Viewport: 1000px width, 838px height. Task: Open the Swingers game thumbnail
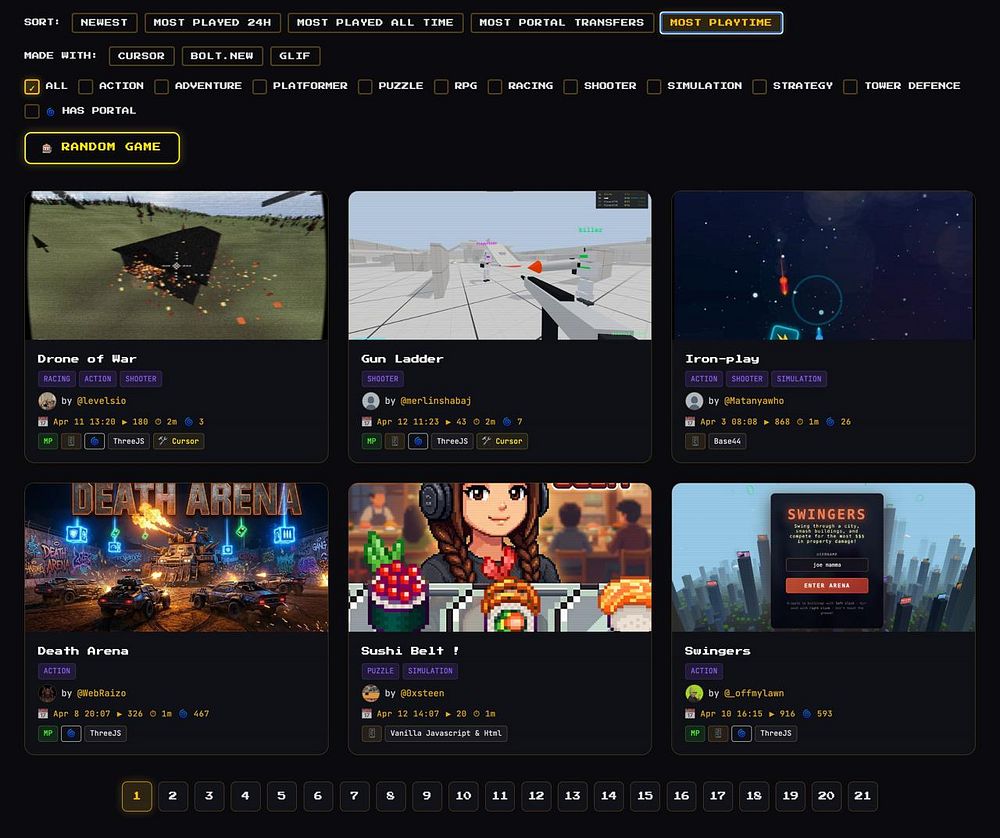823,557
